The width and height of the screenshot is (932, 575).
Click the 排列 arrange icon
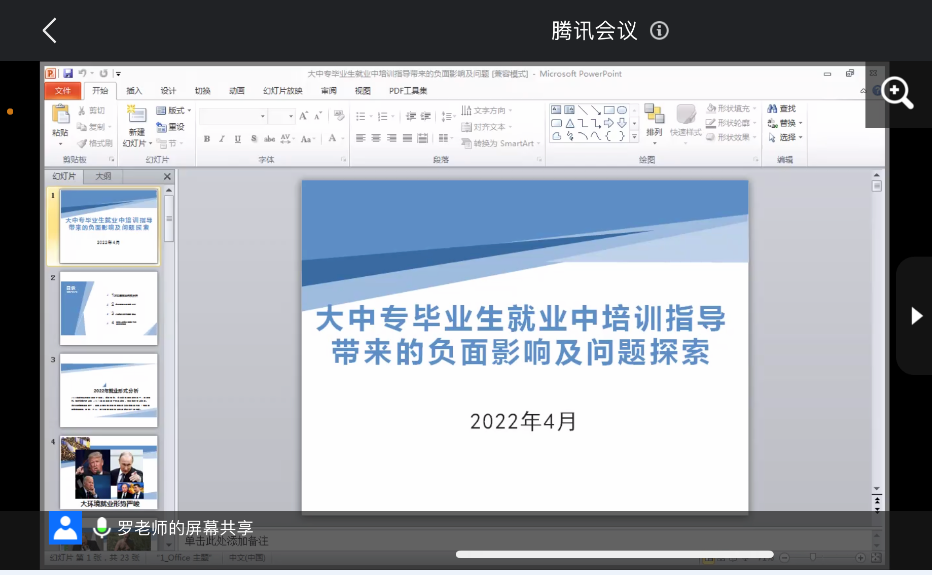(654, 114)
